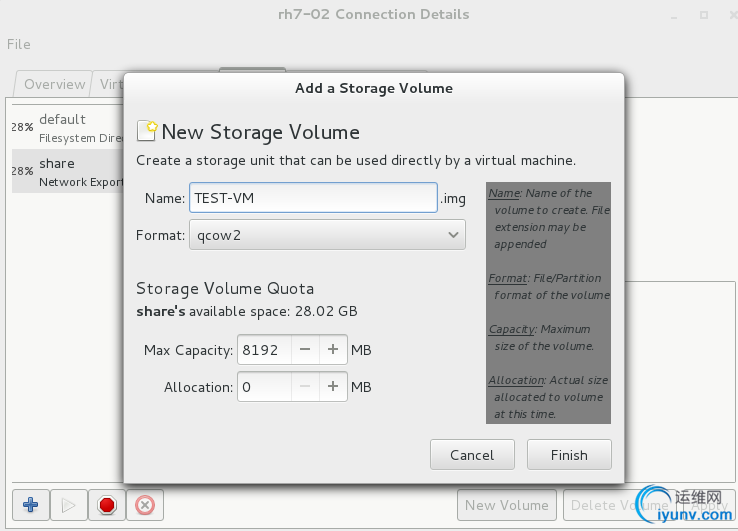Click the Cancel button
The width and height of the screenshot is (738, 531).
pyautogui.click(x=472, y=455)
